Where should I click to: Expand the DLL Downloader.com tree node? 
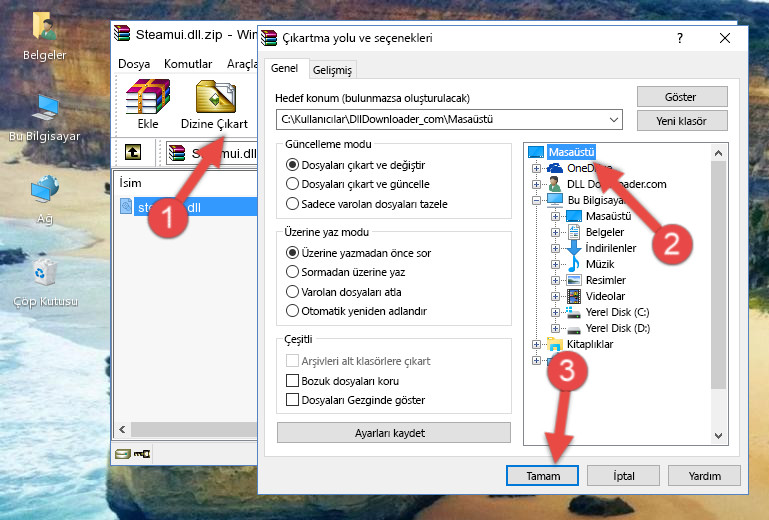pyautogui.click(x=537, y=184)
